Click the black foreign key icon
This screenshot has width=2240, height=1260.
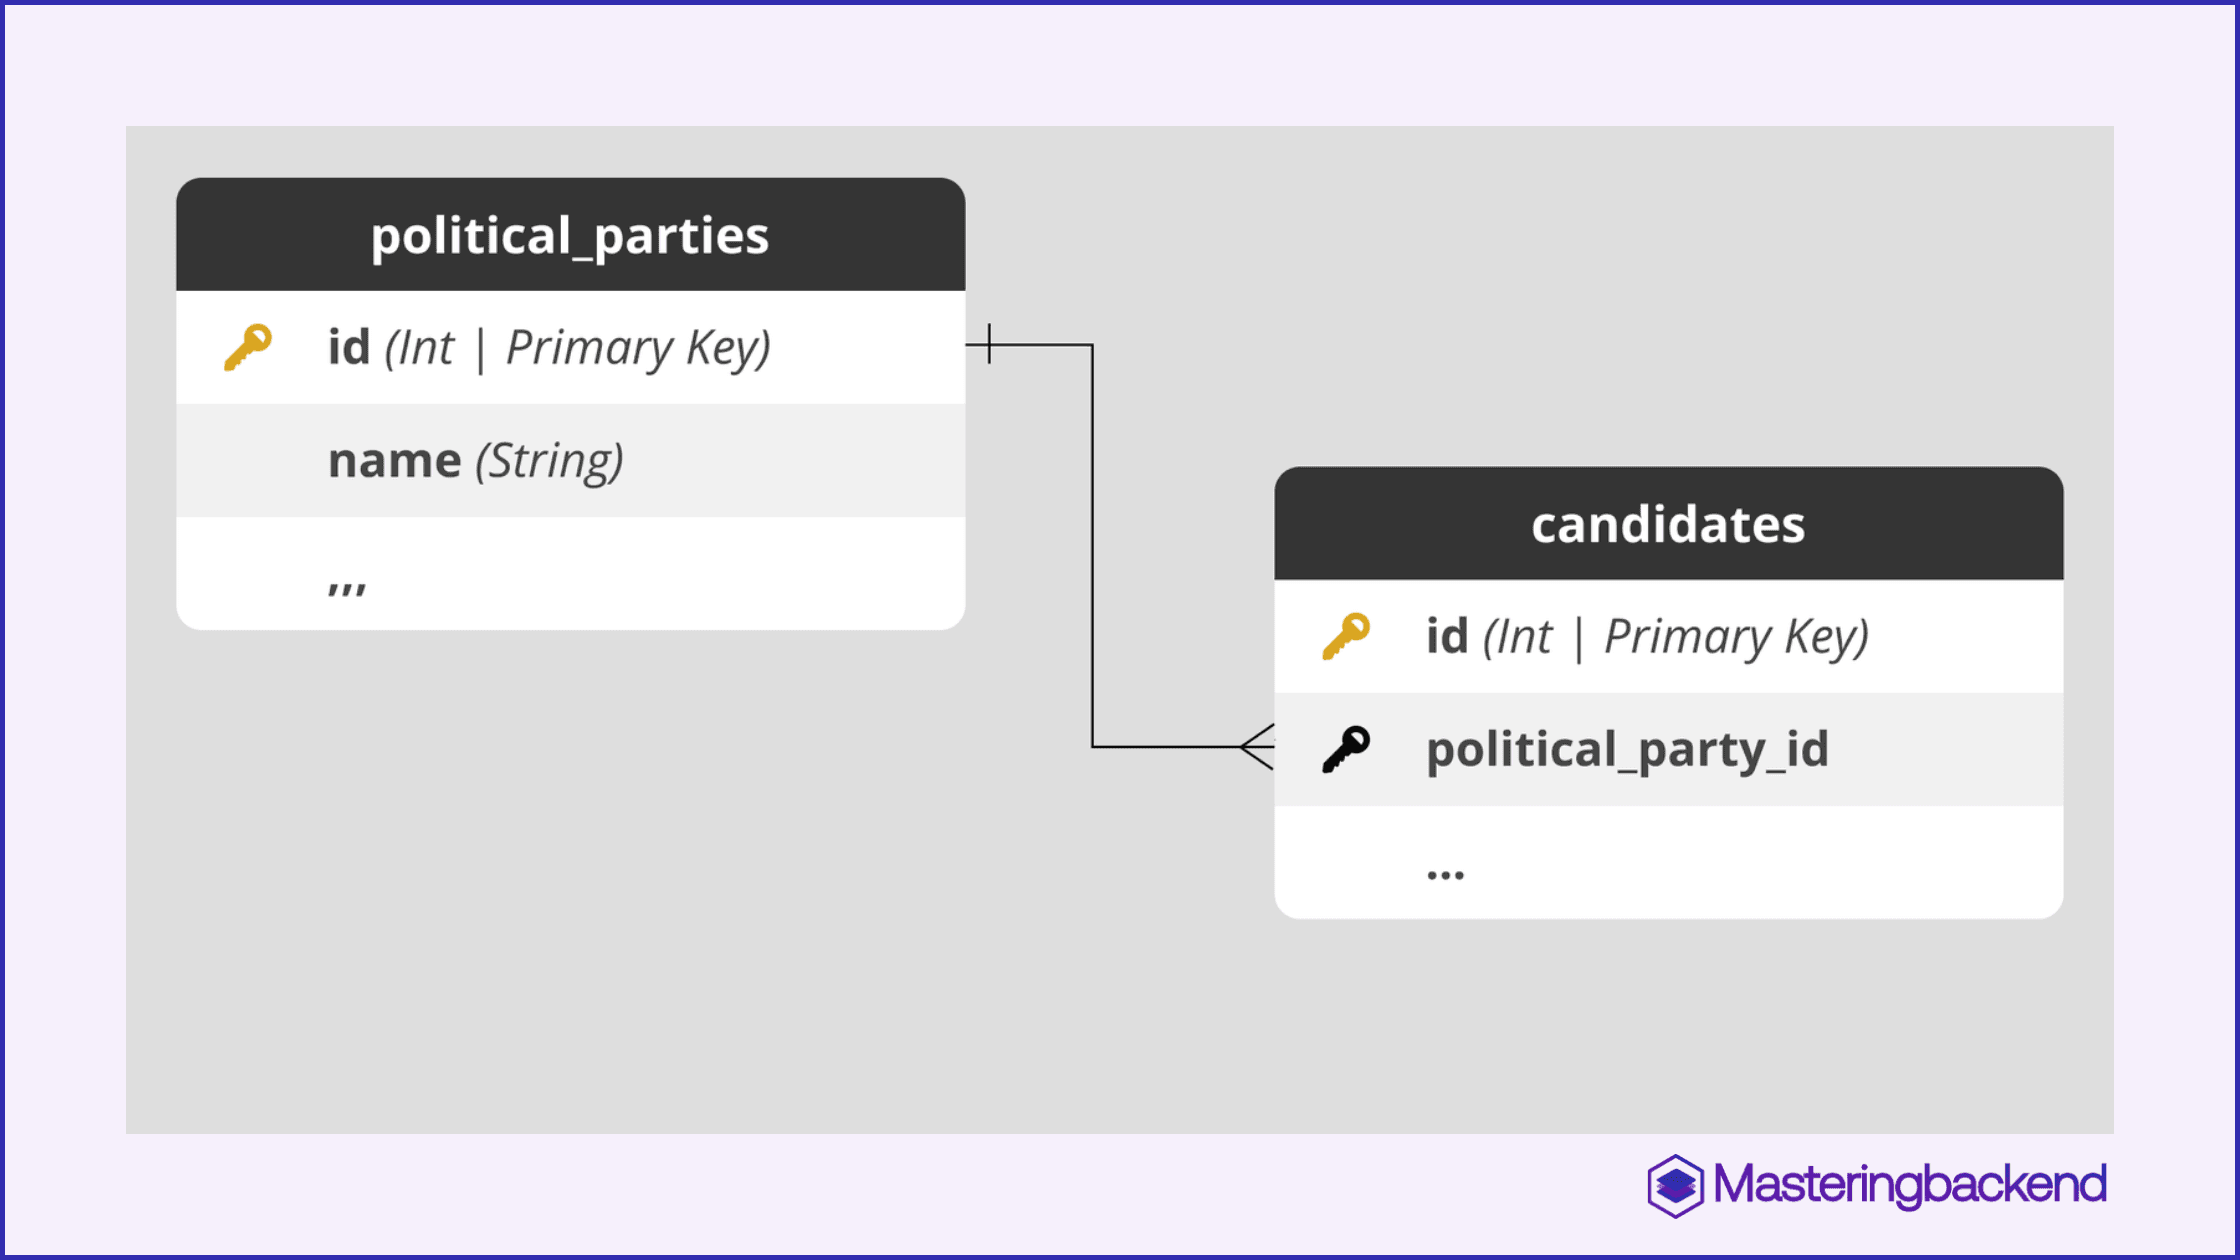pos(1346,749)
